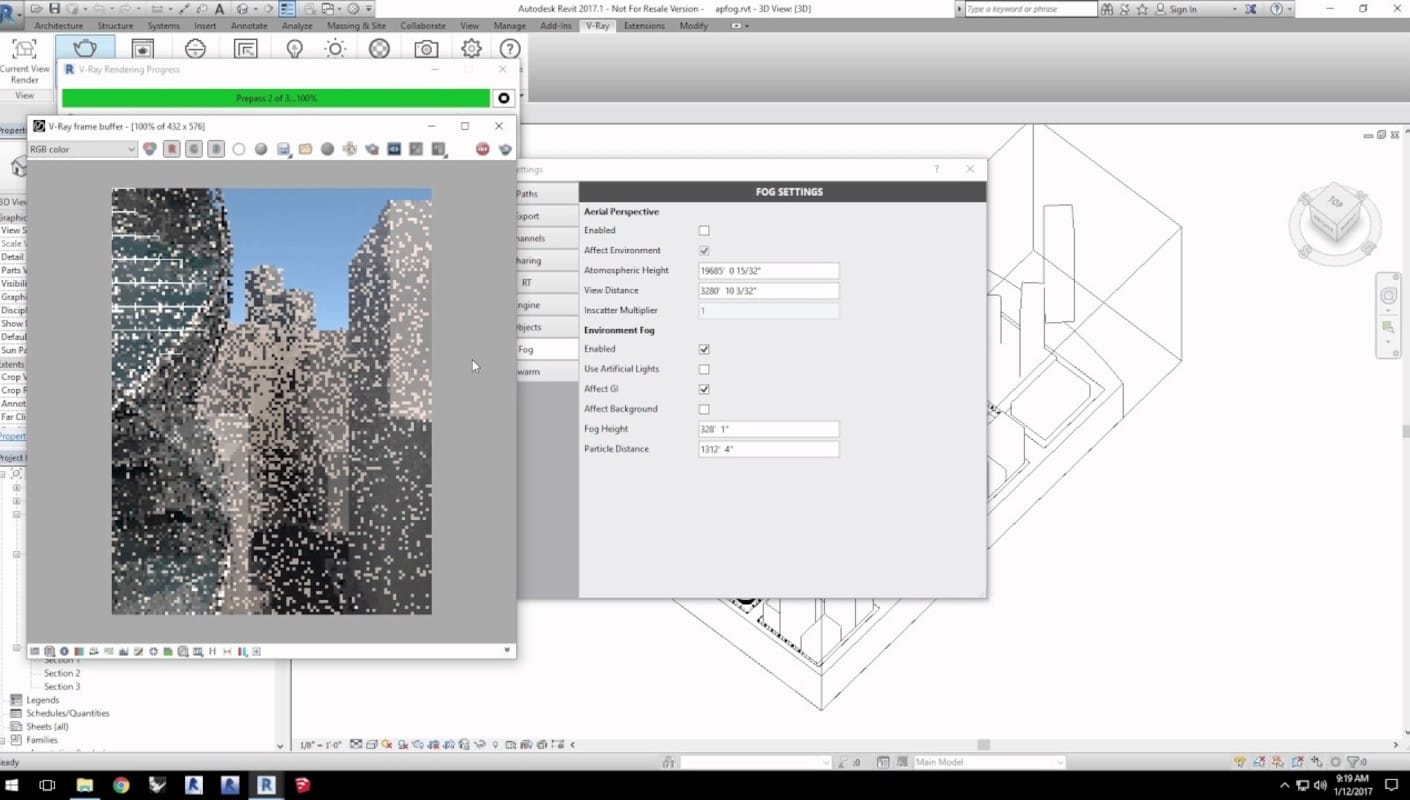1410x800 pixels.
Task: Click the sun icon in V-Ray ribbon
Action: click(335, 49)
